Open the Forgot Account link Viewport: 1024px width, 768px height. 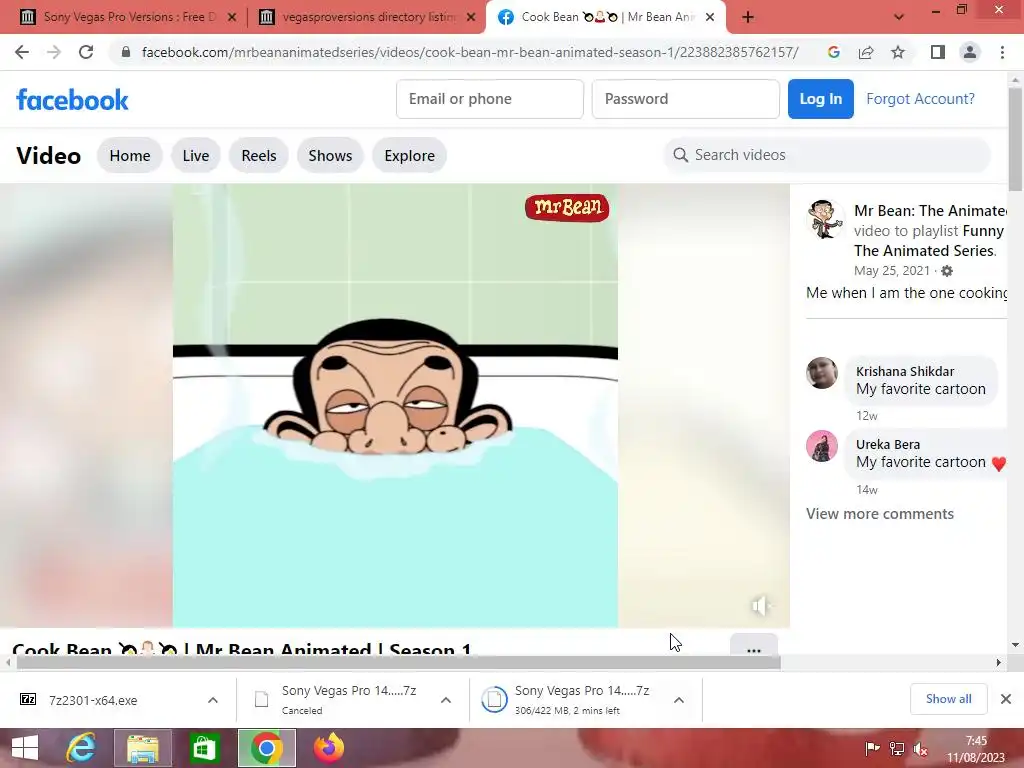coord(920,99)
